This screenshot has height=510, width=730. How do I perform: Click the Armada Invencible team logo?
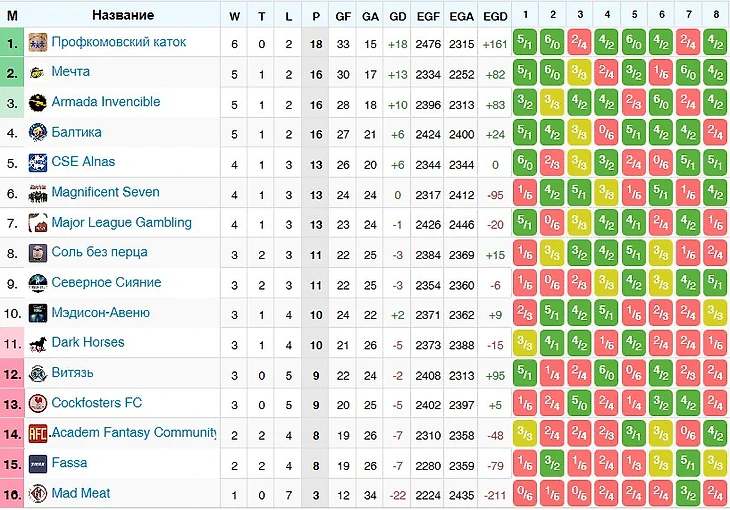[37, 102]
